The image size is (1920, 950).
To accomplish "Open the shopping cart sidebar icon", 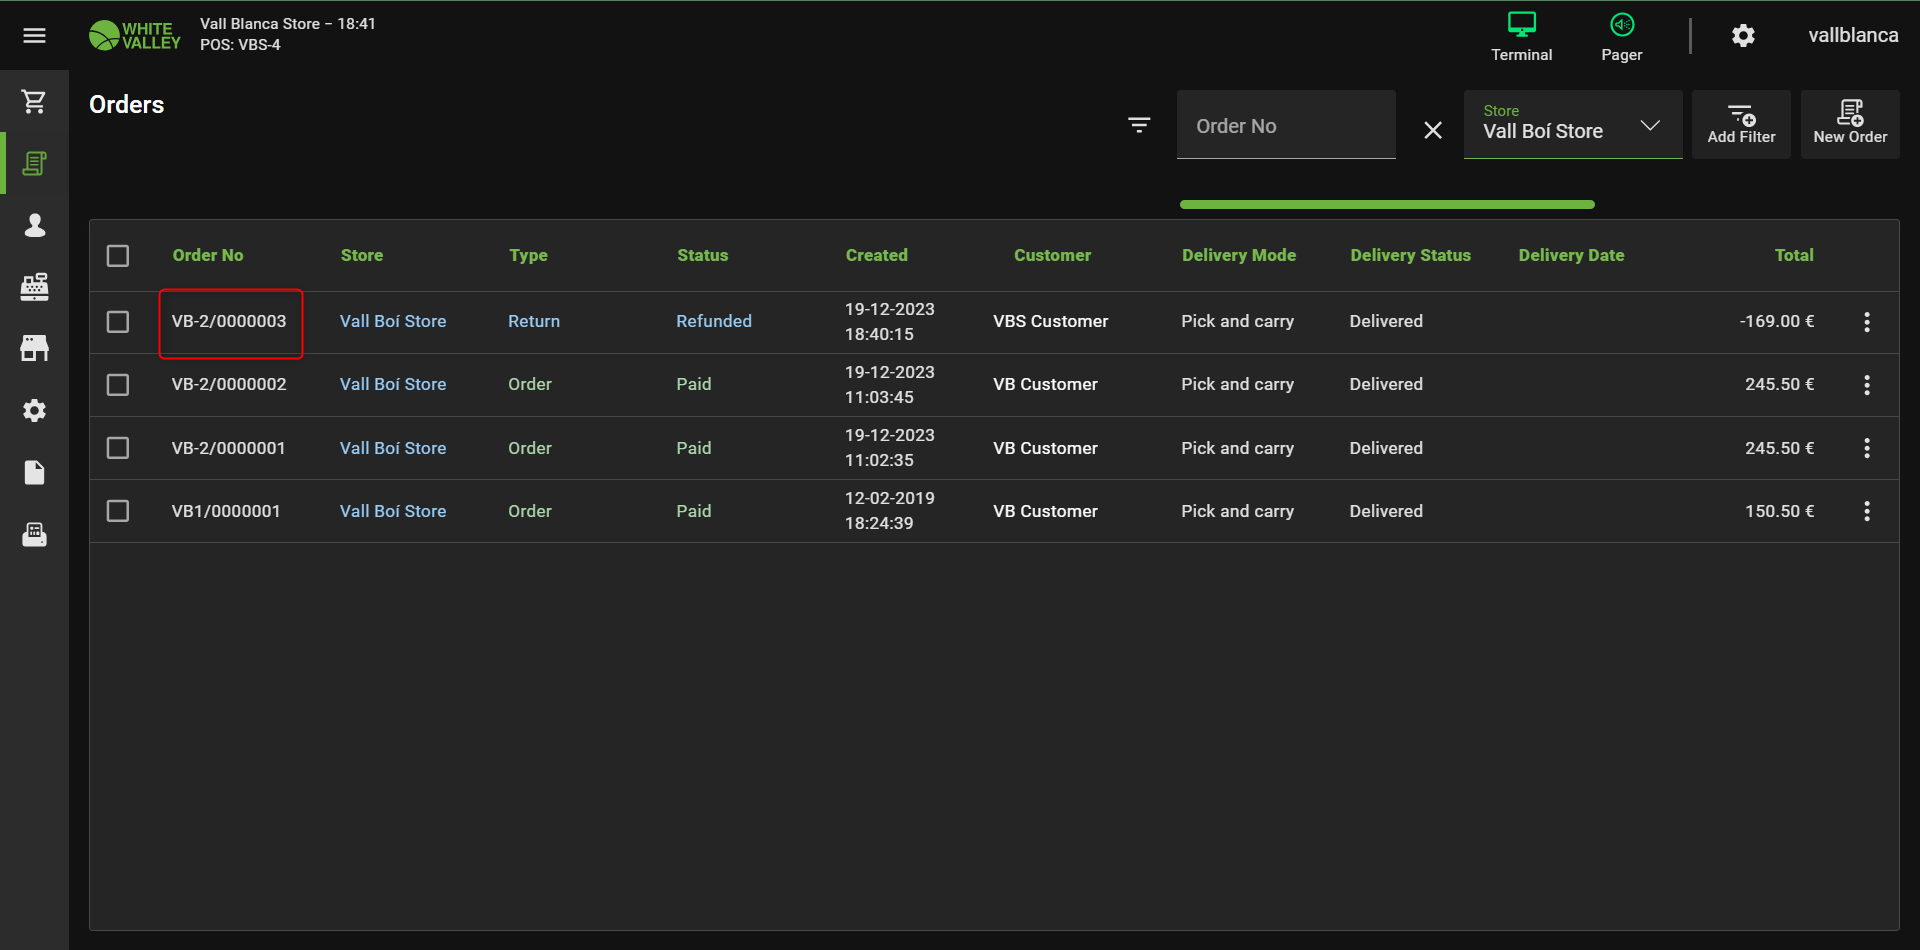I will [35, 101].
